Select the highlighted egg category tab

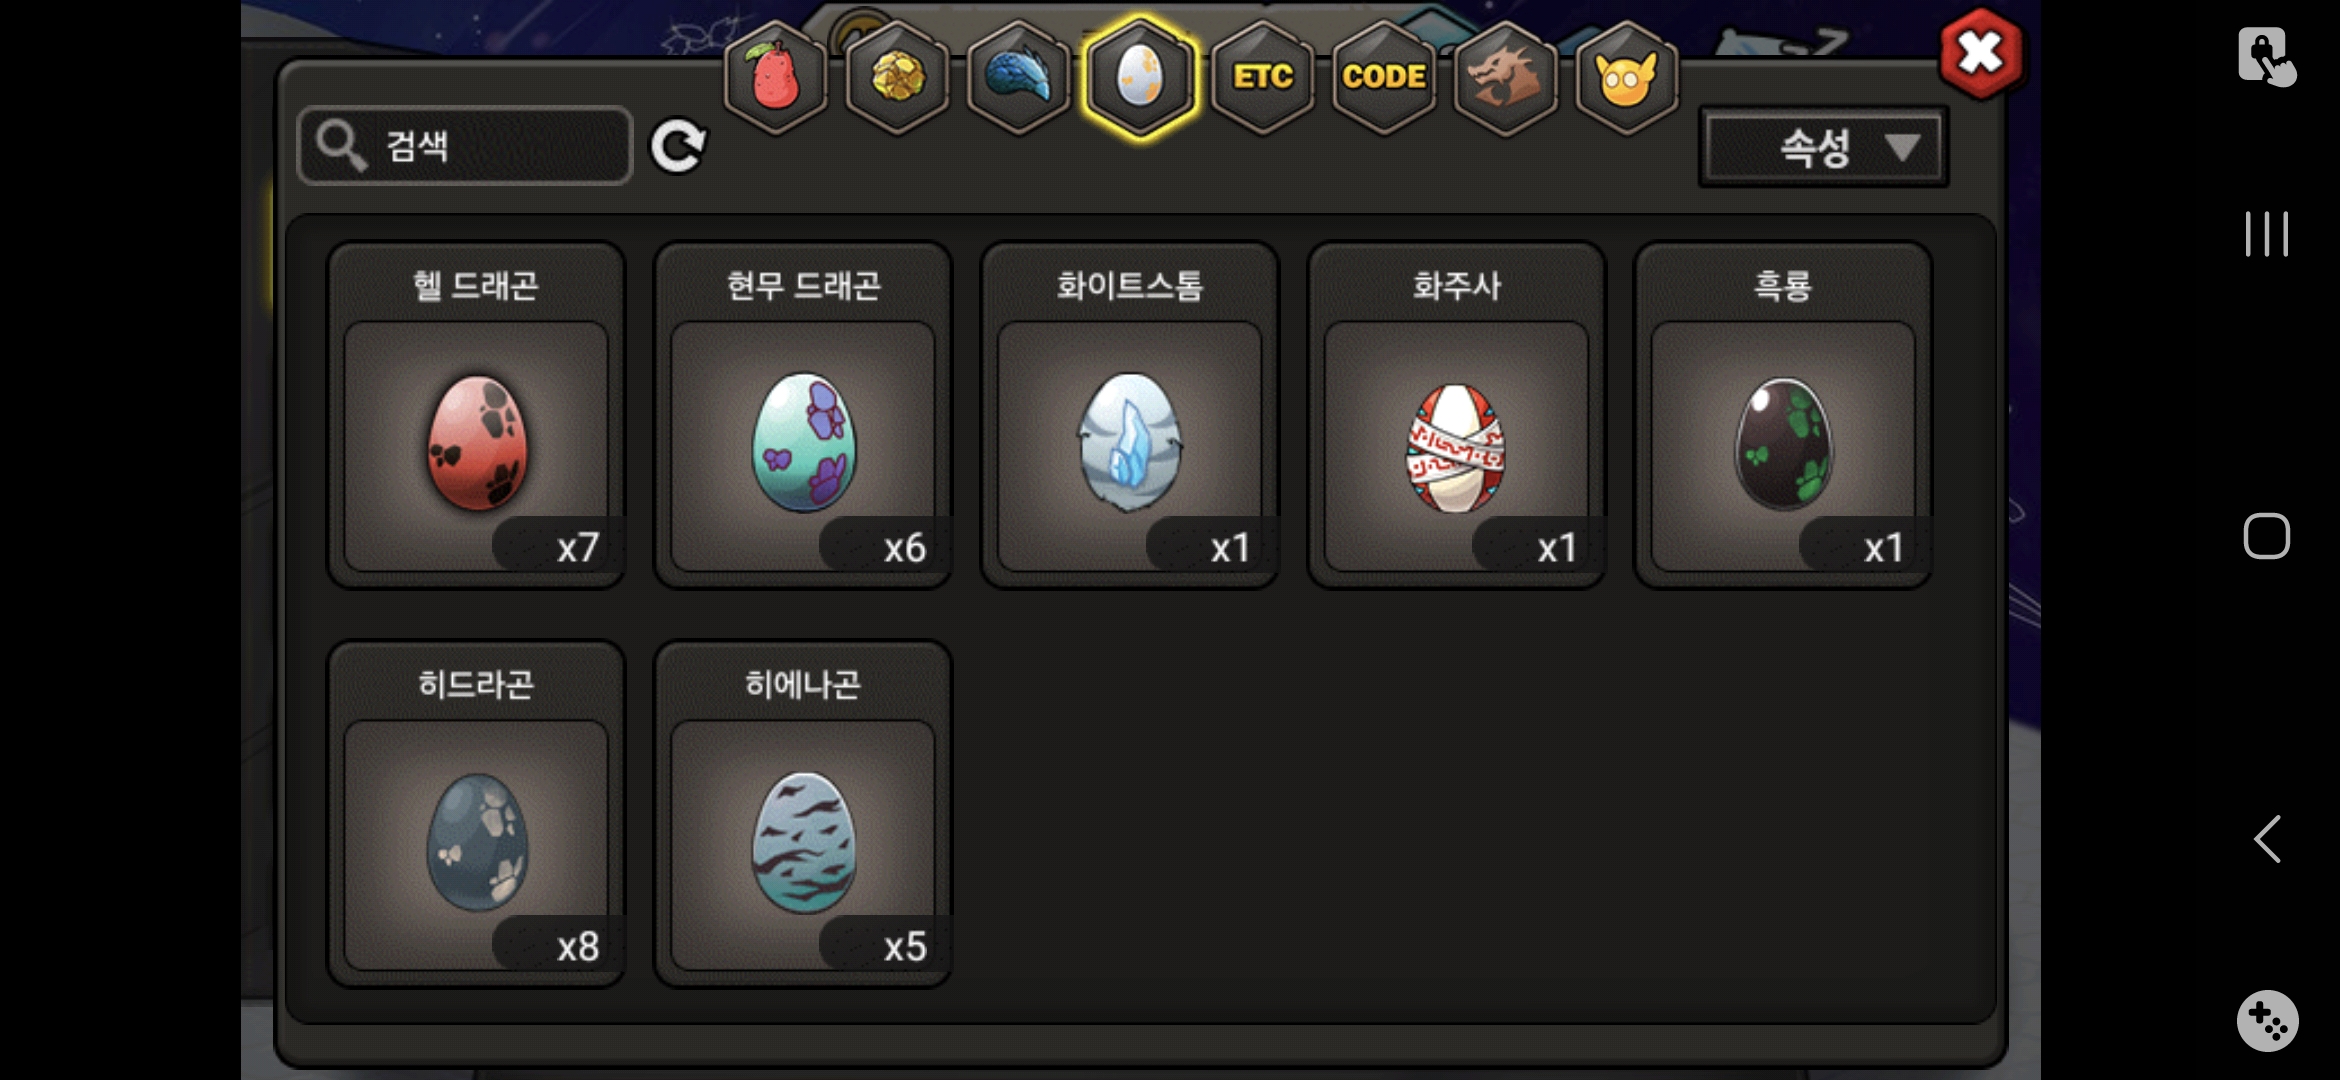[x=1140, y=76]
